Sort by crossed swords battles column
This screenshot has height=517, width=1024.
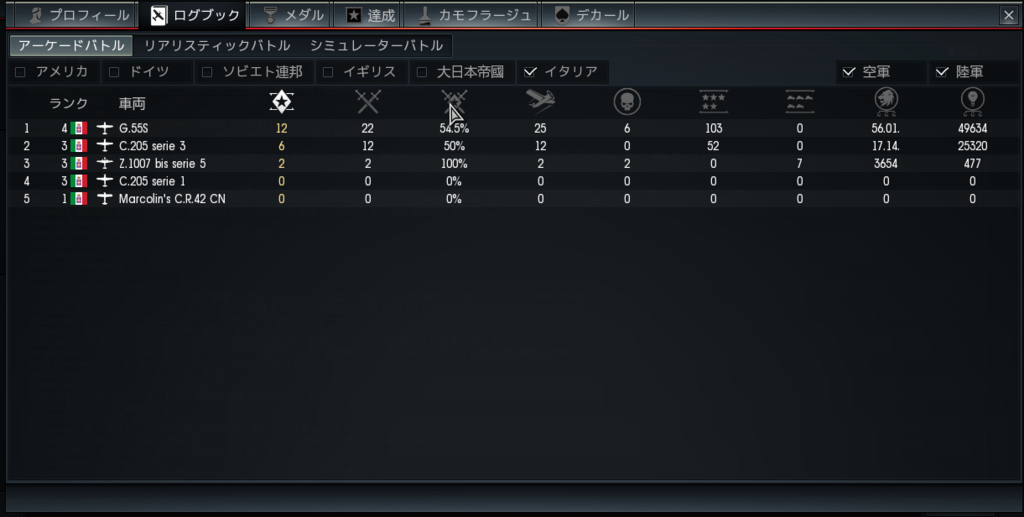368,102
